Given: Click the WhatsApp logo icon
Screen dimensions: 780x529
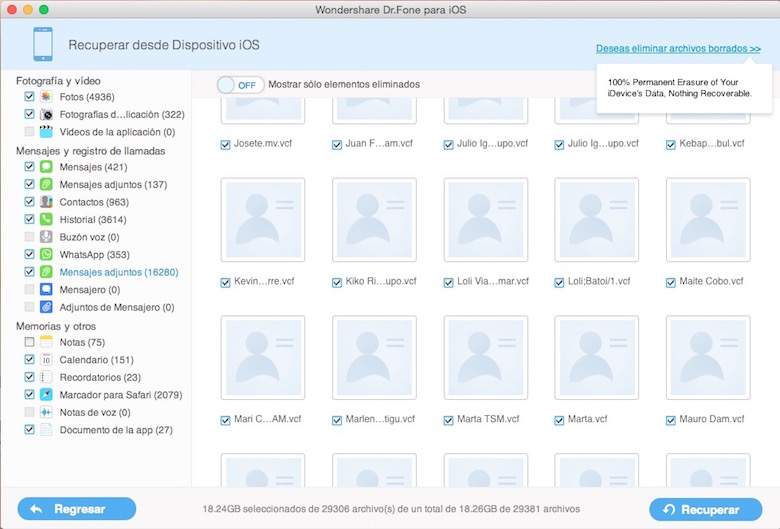Looking at the screenshot, I should click(x=46, y=254).
